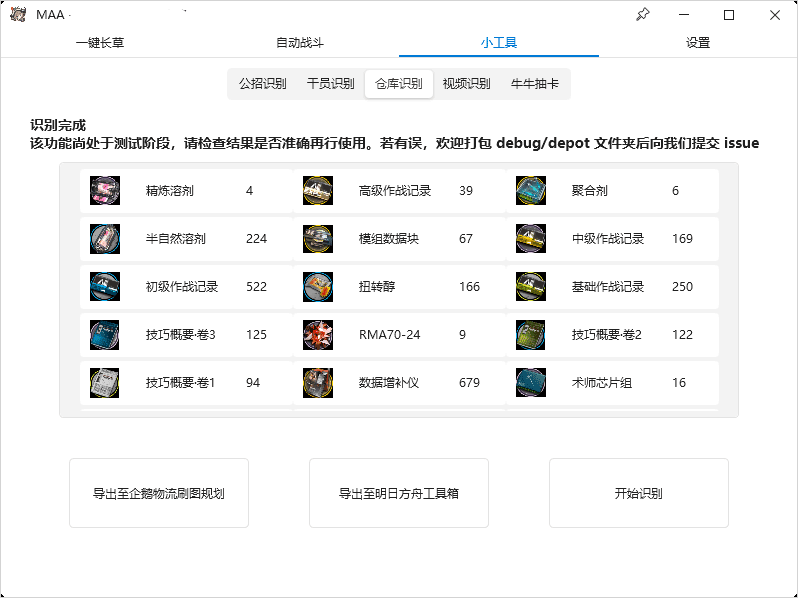
Task: Minimize the MAA window
Action: [684, 15]
